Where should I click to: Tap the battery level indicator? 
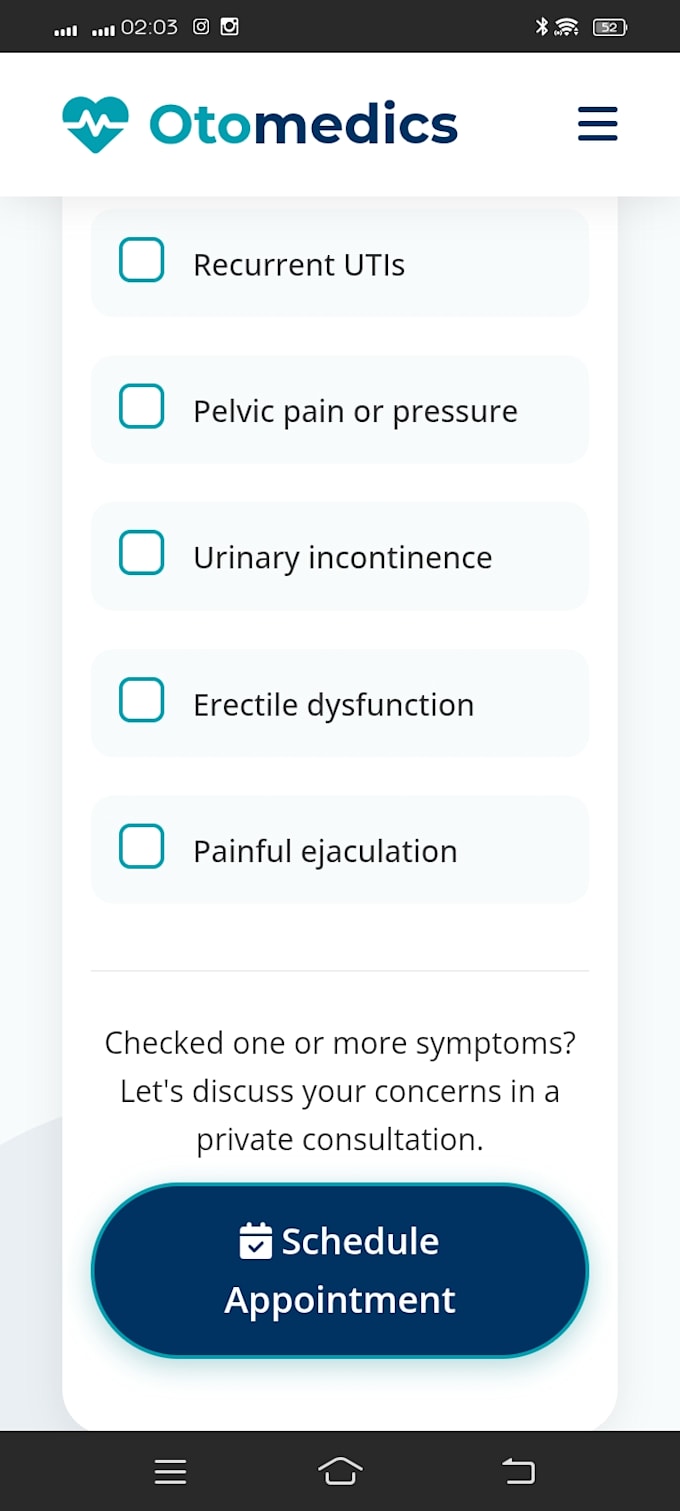[610, 27]
